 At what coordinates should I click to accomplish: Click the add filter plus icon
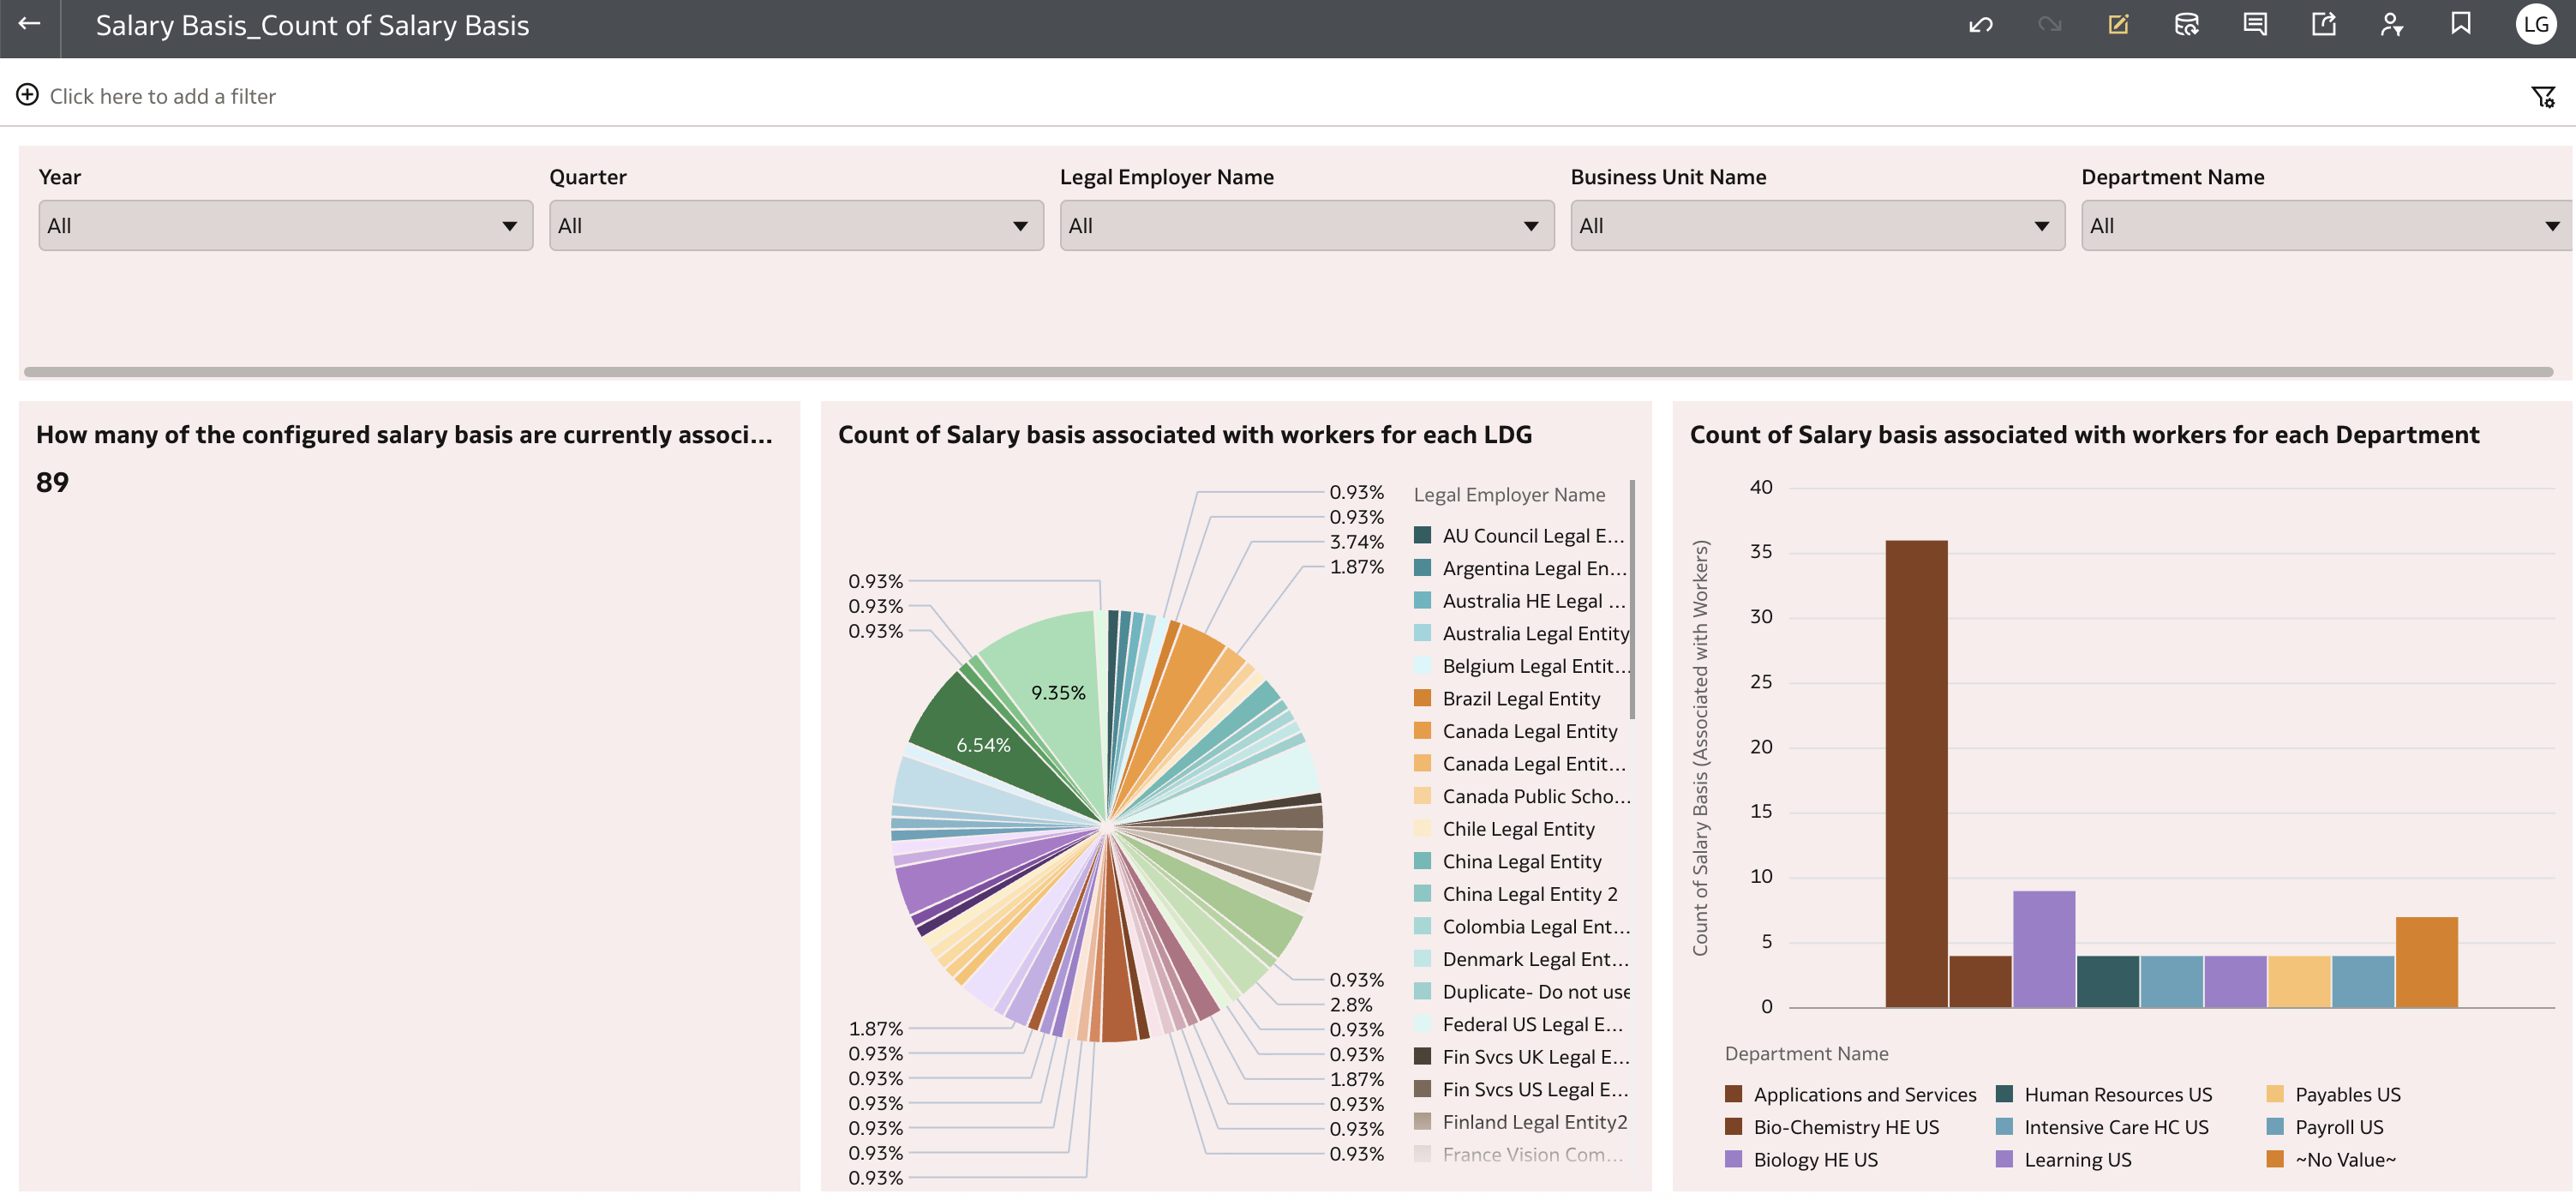[x=27, y=95]
